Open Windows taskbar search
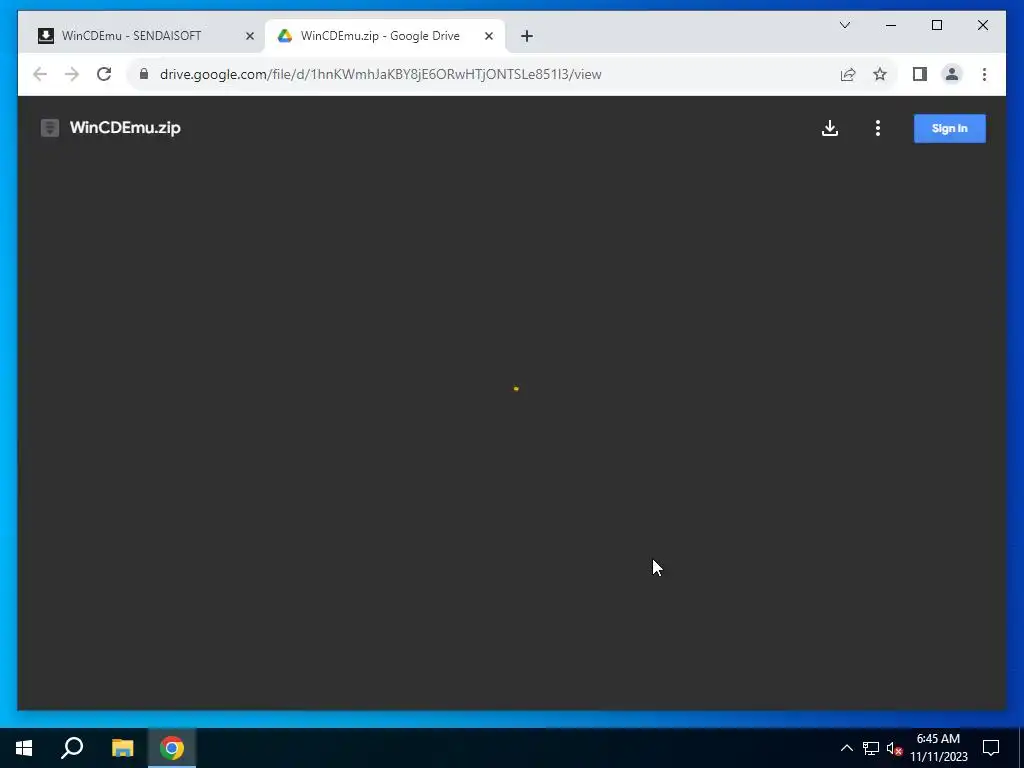Viewport: 1024px width, 768px height. pyautogui.click(x=72, y=748)
